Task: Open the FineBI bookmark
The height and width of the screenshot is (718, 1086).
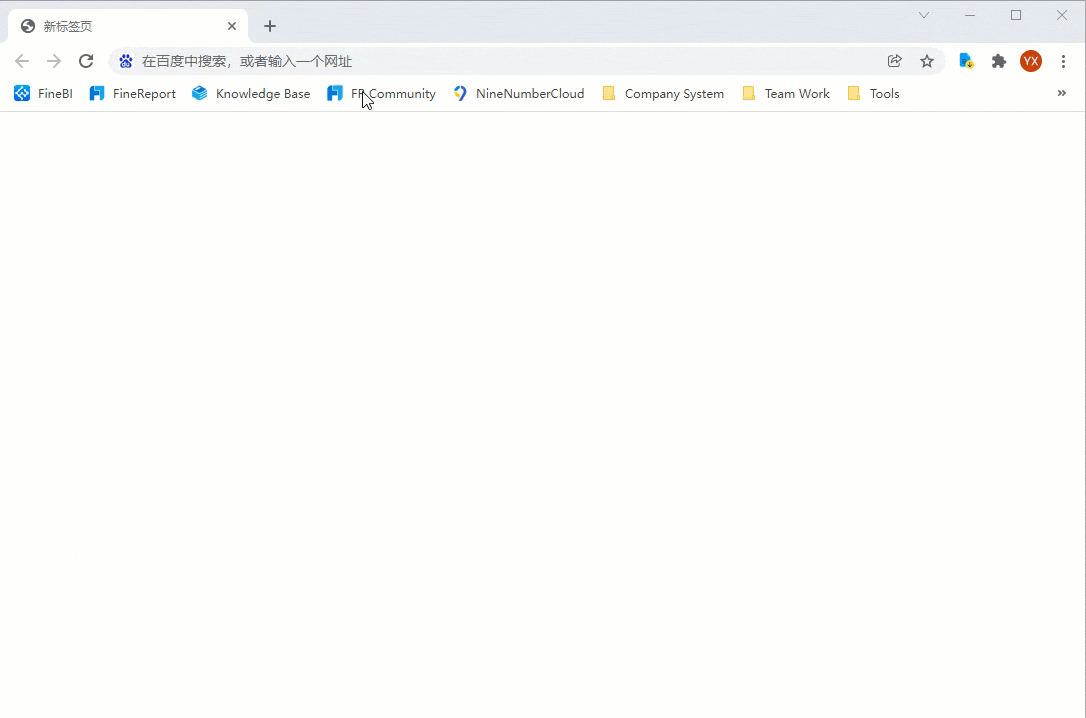Action: [43, 93]
